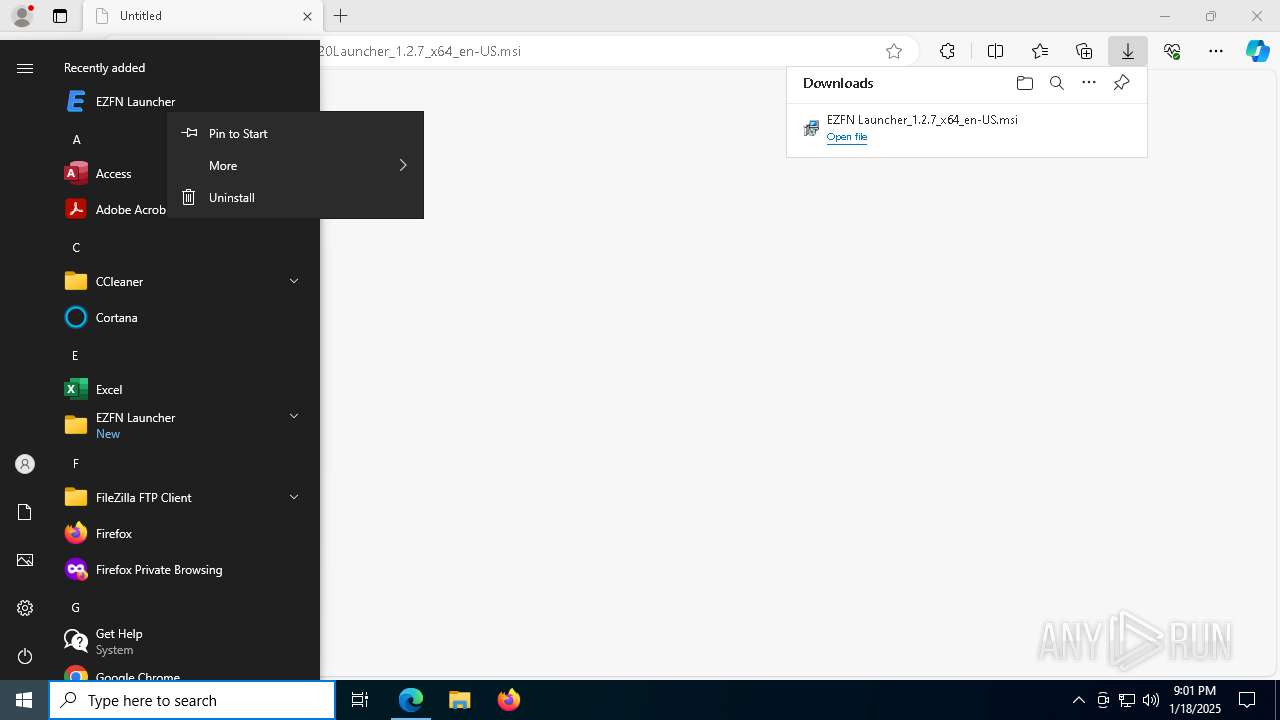Open Favorites list in Edge

[1040, 51]
